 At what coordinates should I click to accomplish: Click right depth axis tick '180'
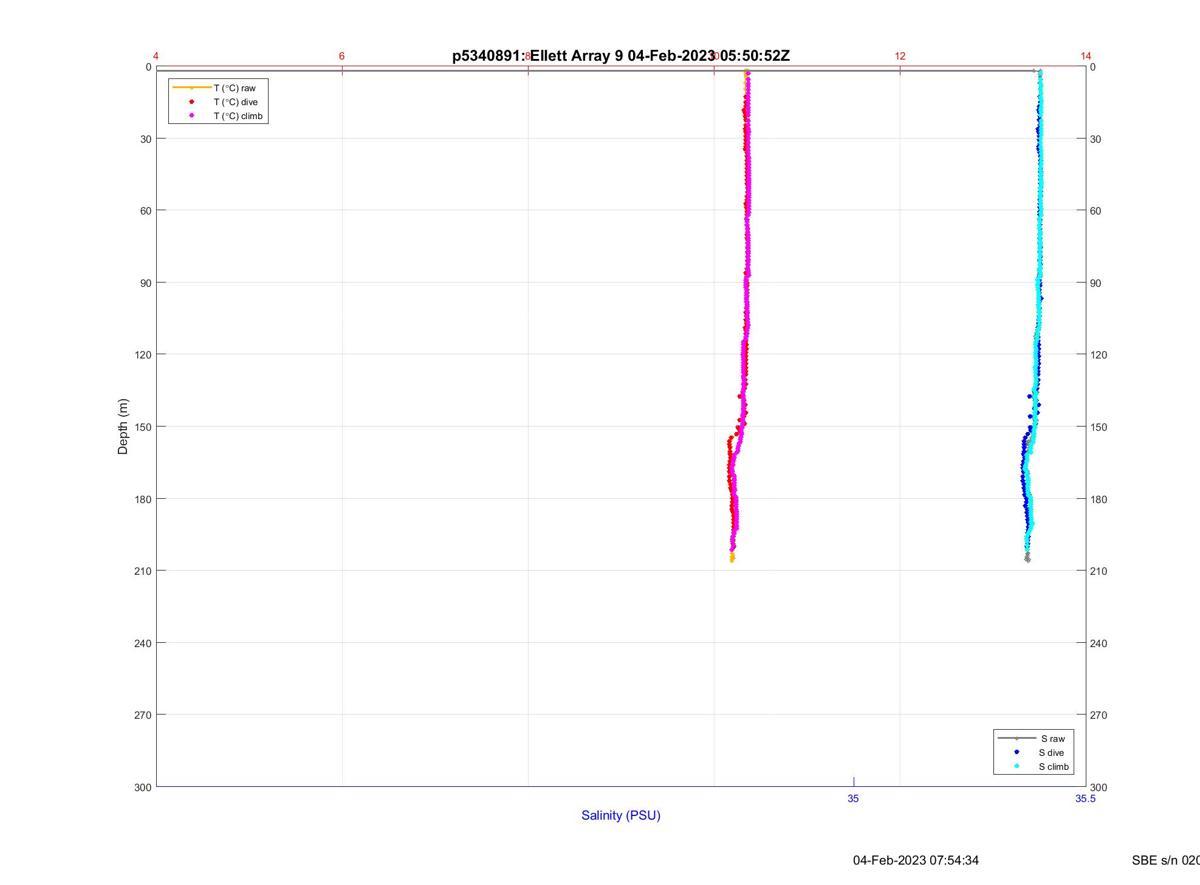pyautogui.click(x=1099, y=499)
